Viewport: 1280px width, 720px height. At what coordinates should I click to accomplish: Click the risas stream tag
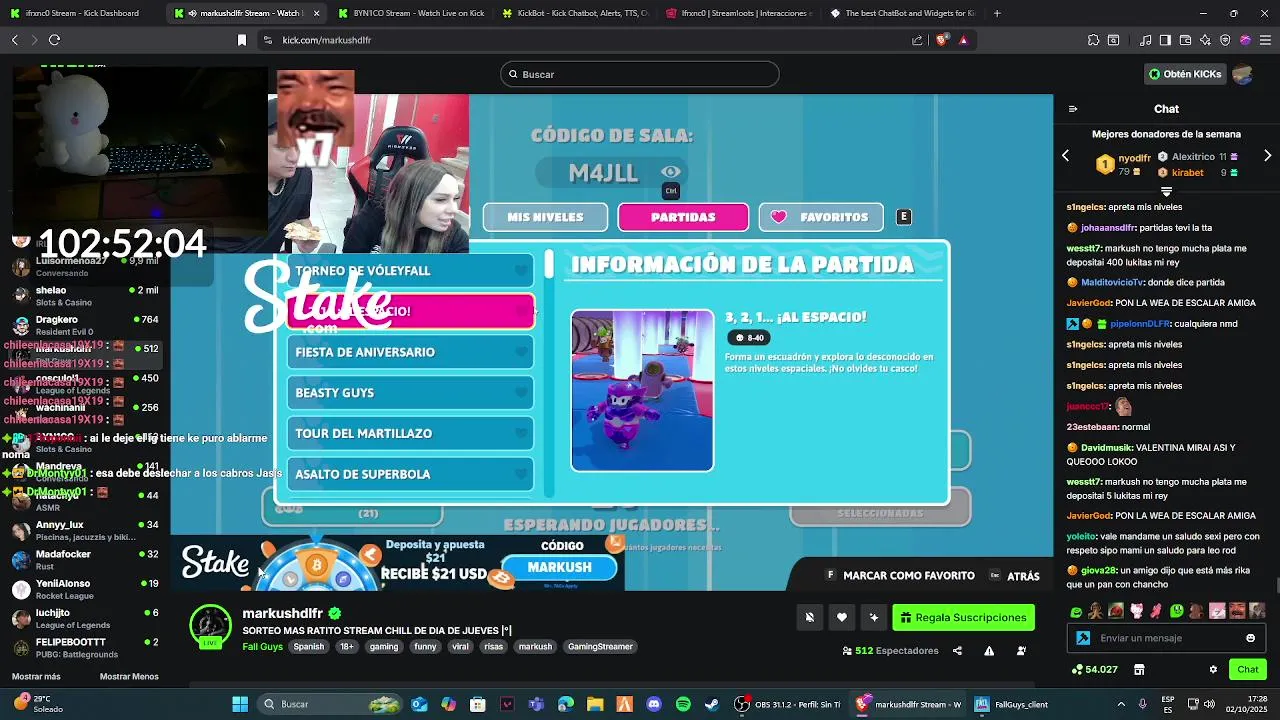tap(493, 647)
